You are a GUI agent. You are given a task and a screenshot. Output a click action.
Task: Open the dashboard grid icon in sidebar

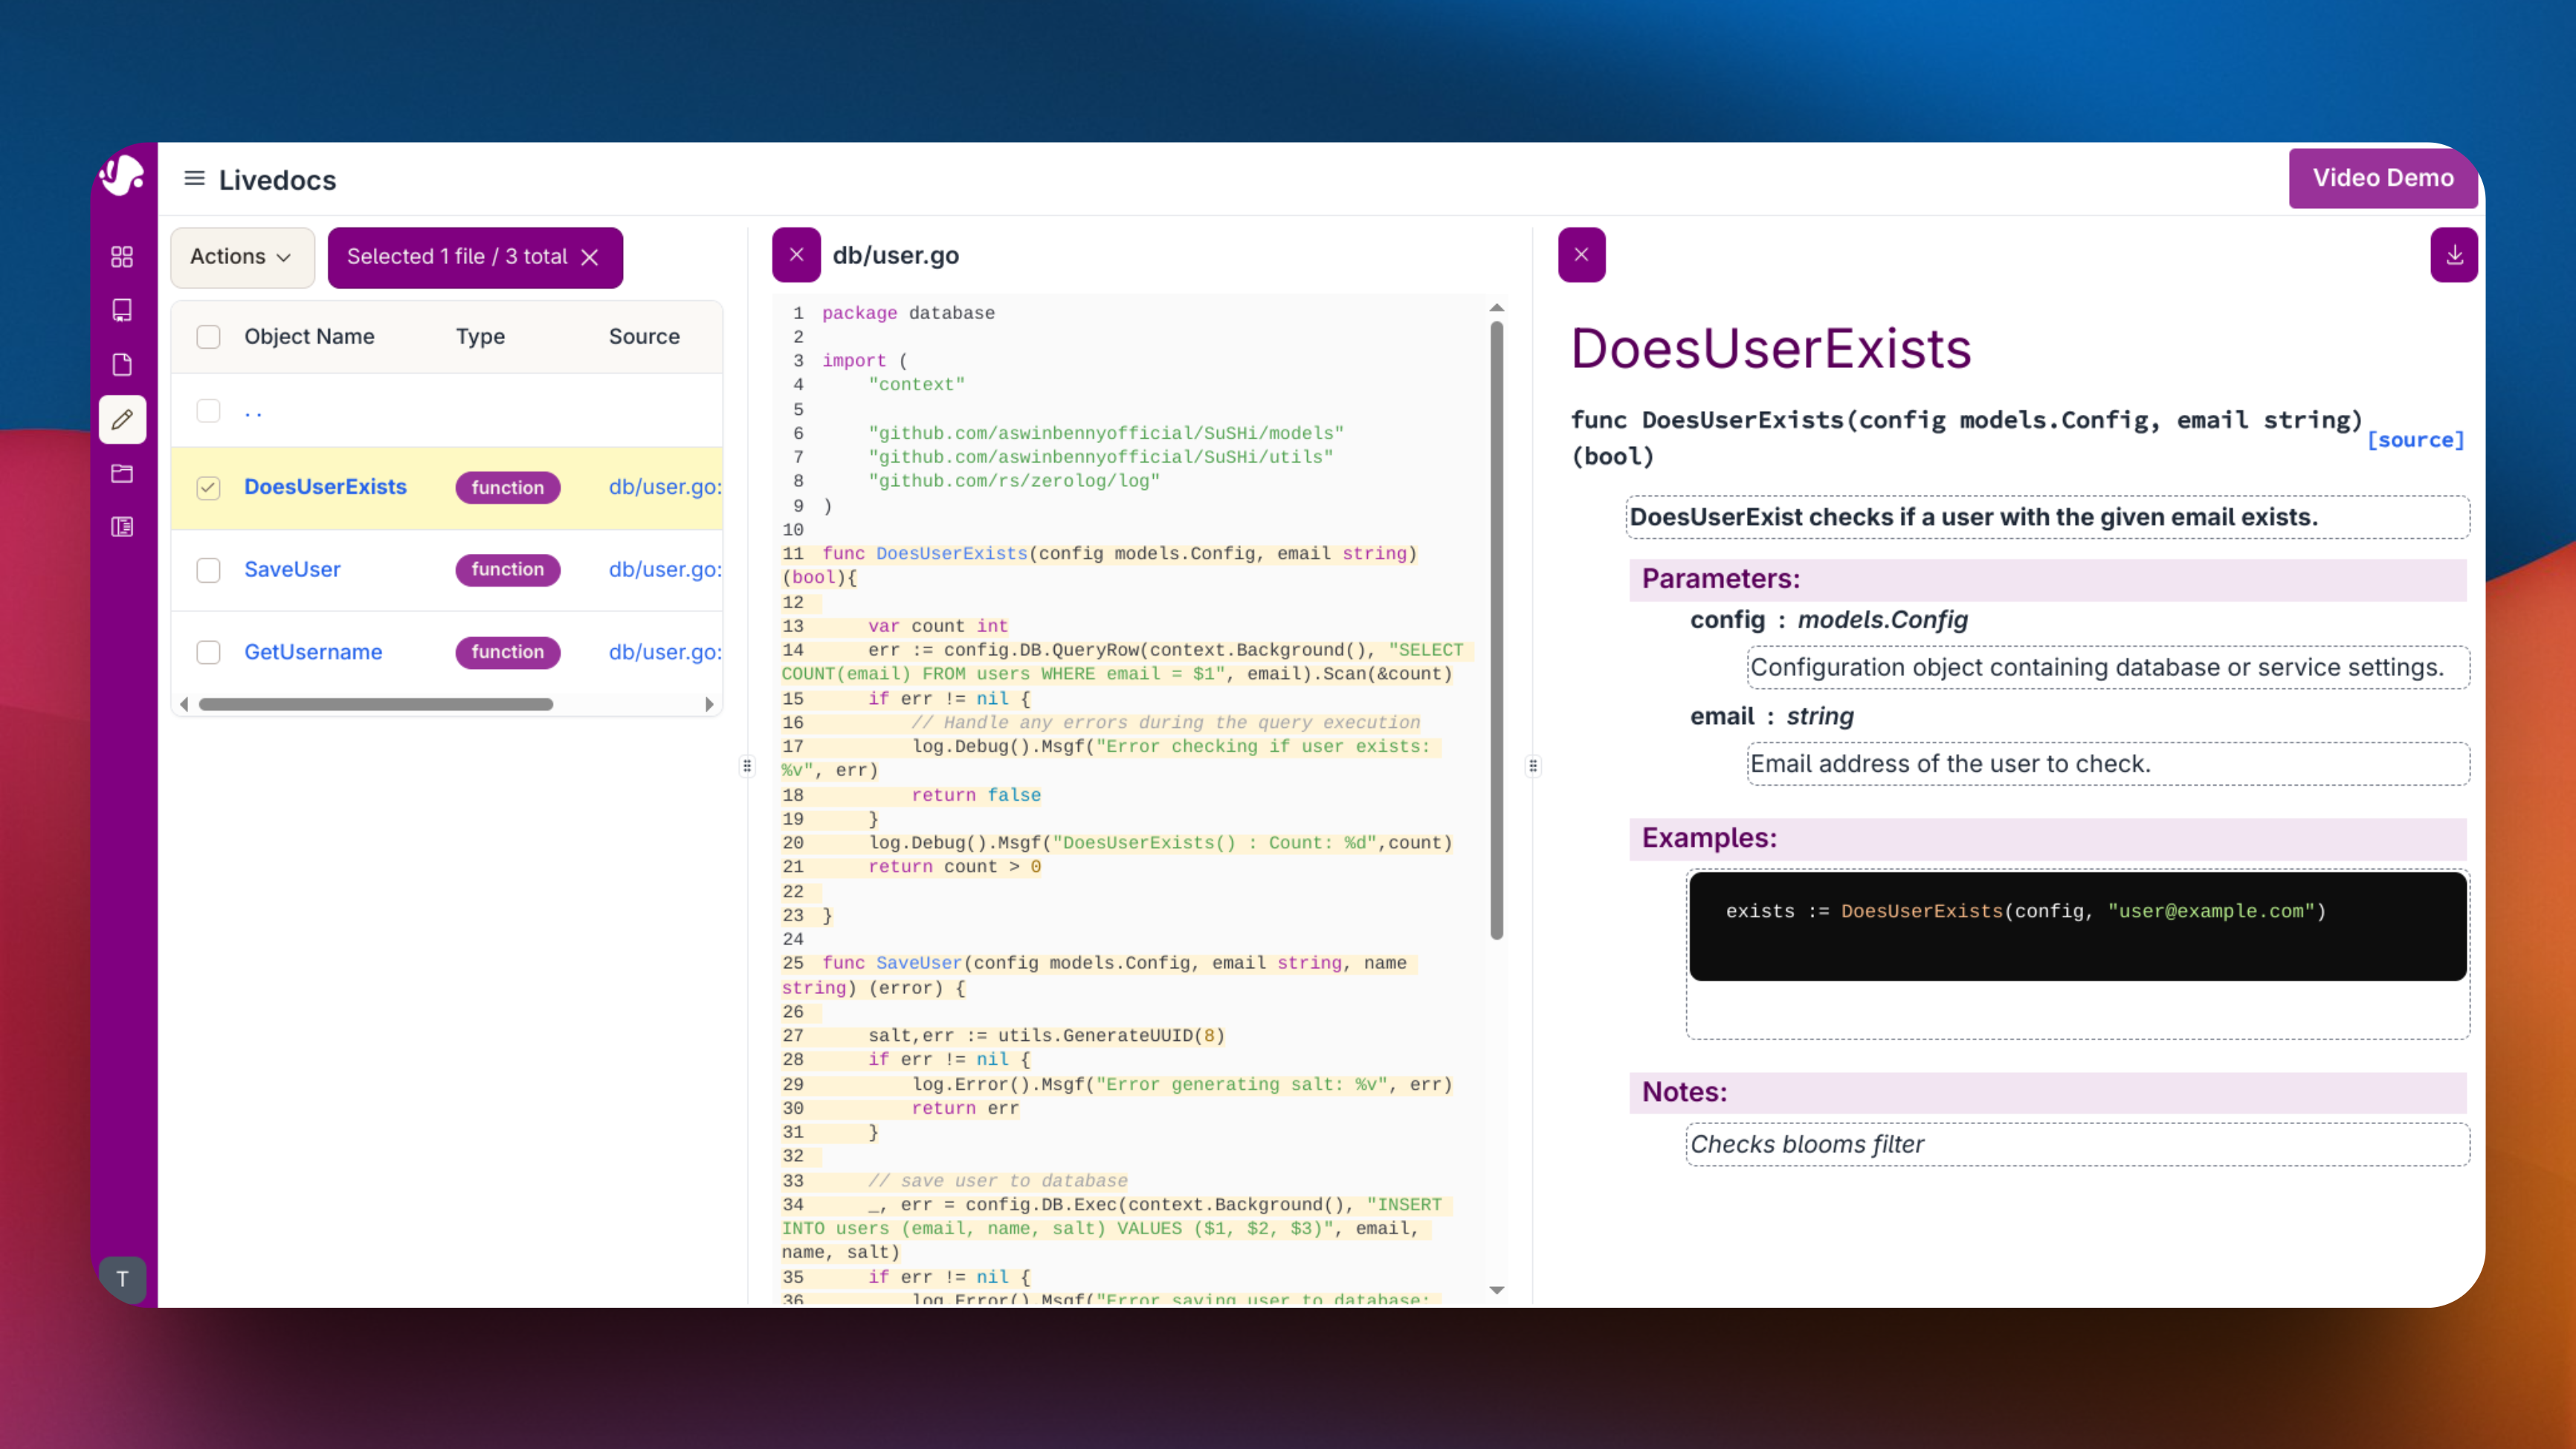click(122, 257)
